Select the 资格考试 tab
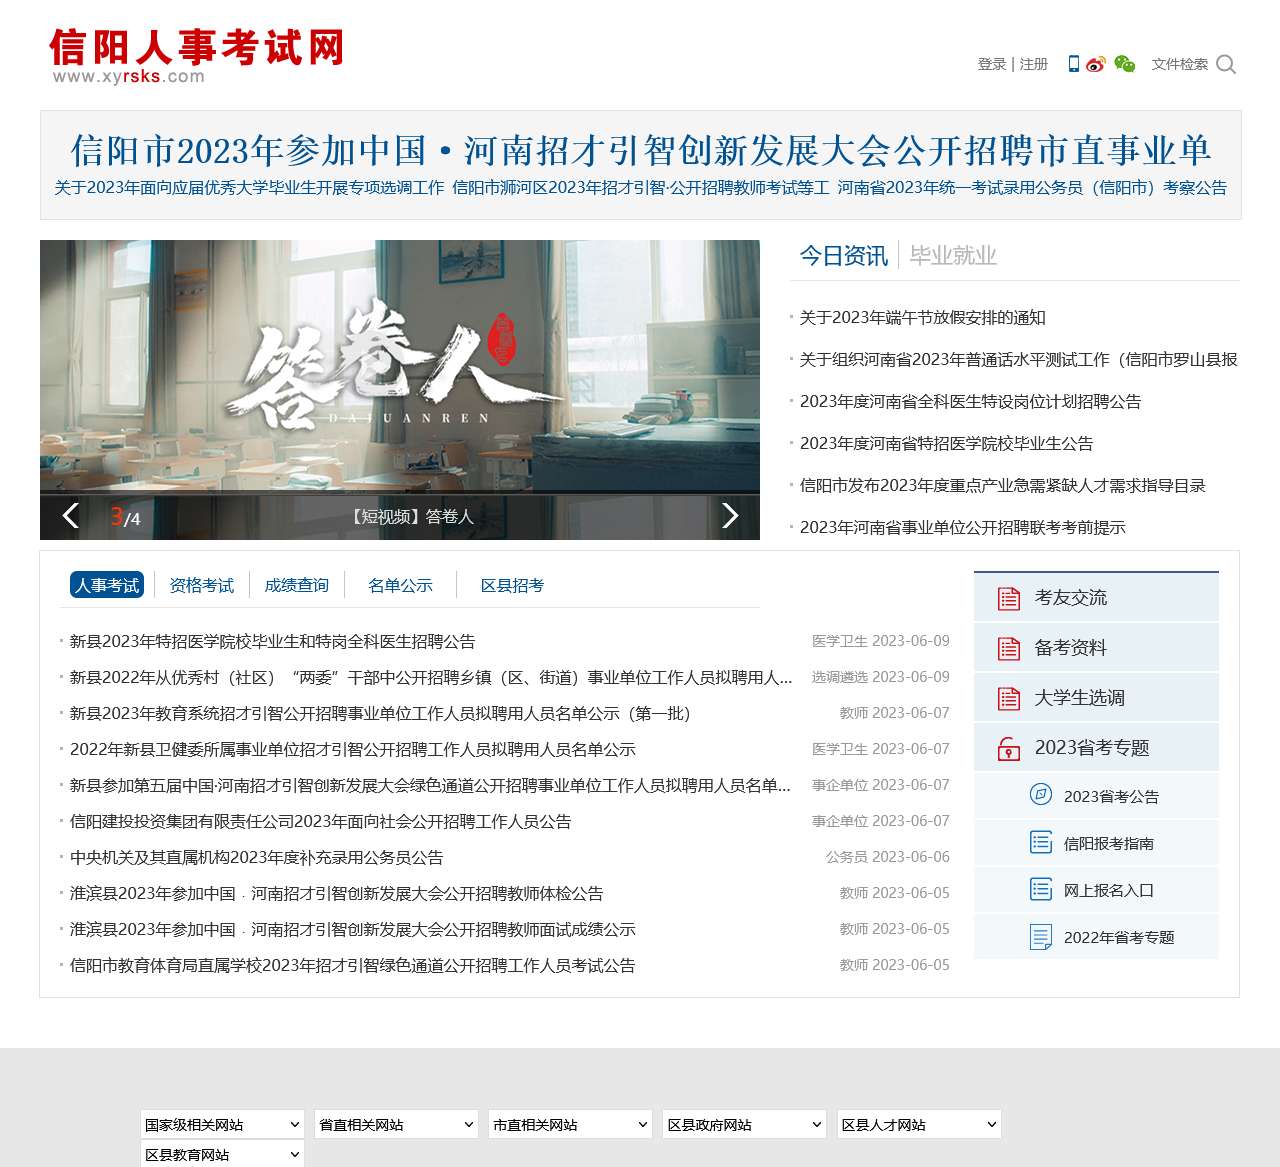The width and height of the screenshot is (1280, 1167). point(201,585)
